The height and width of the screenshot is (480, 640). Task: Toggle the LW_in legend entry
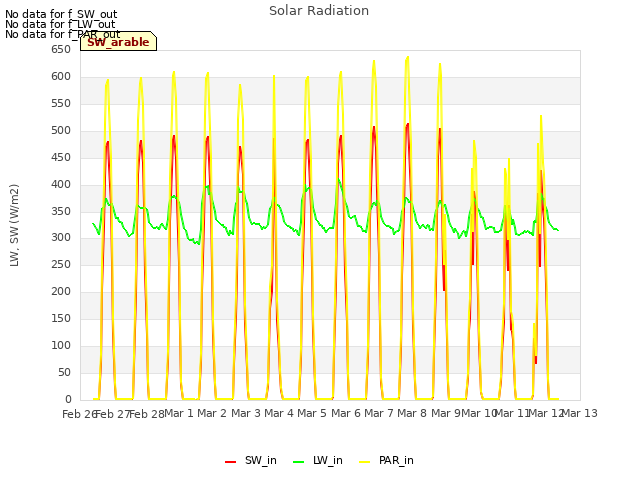coord(318,460)
